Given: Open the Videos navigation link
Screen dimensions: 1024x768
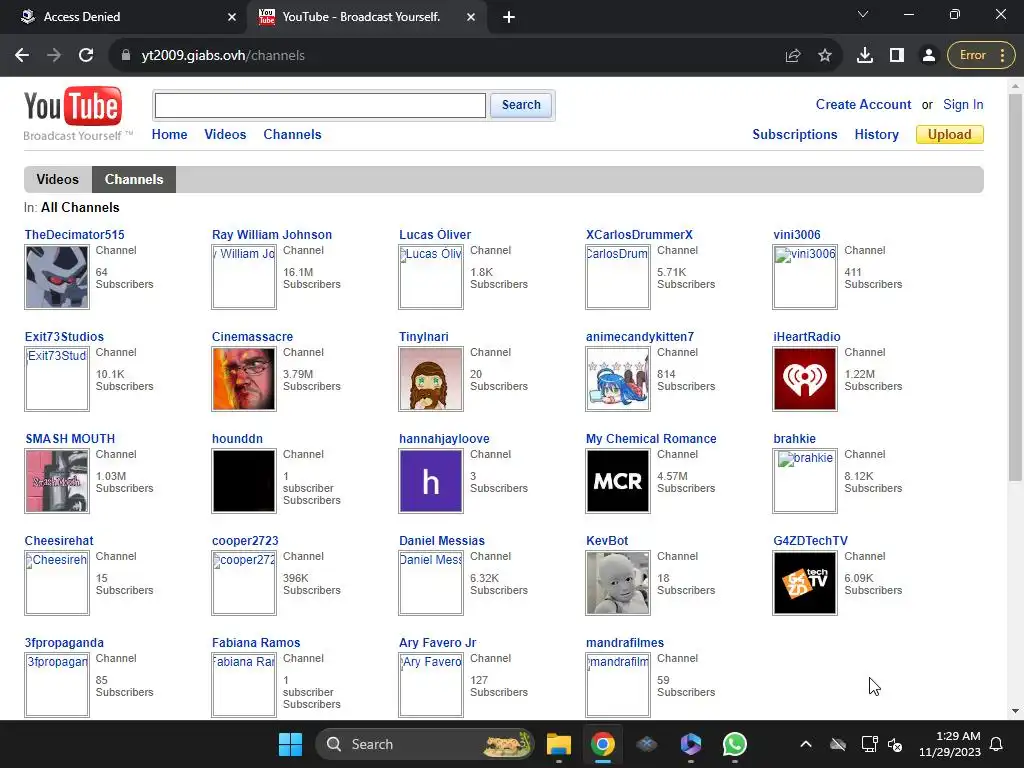Looking at the screenshot, I should point(225,135).
